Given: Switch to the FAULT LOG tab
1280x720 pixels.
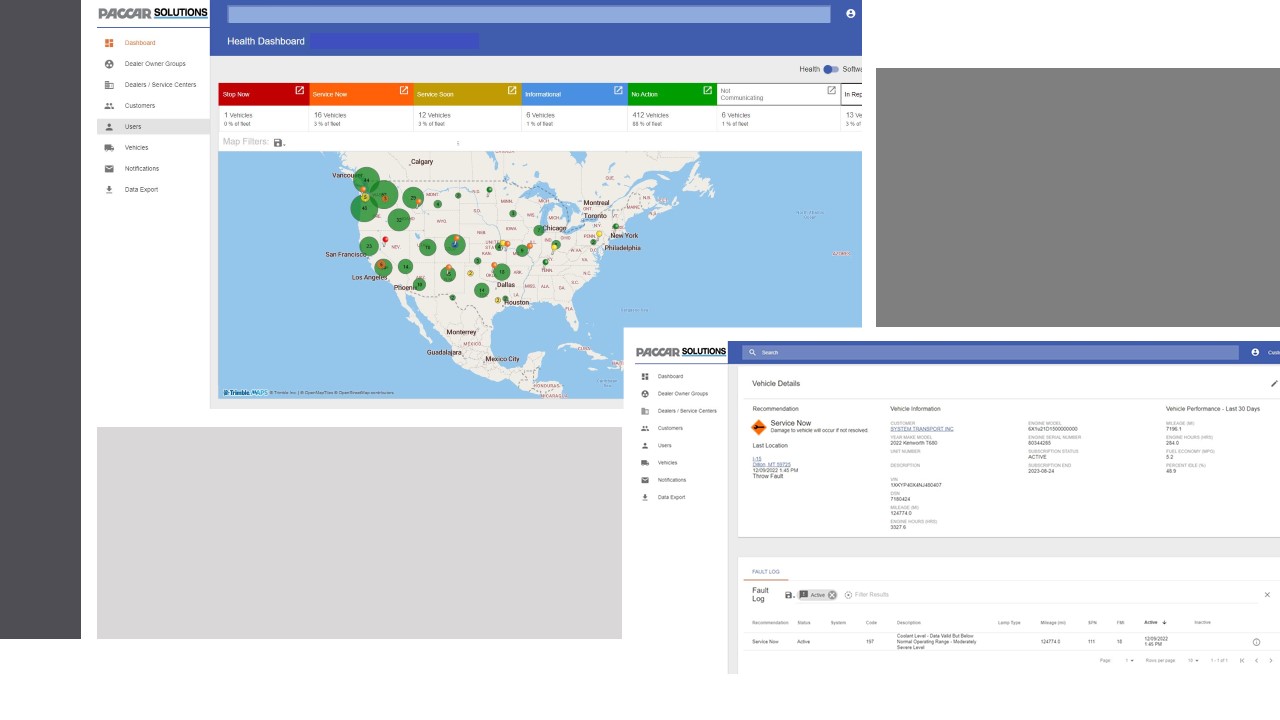Looking at the screenshot, I should point(766,572).
